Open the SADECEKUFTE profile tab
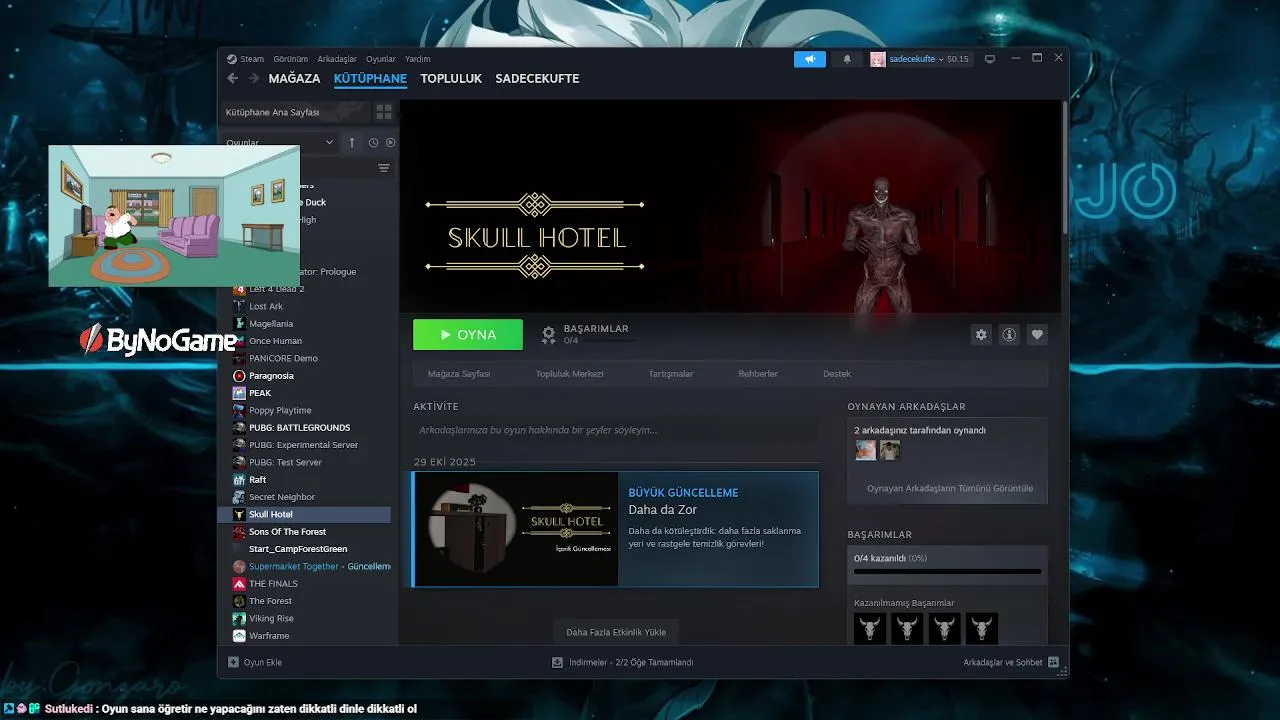Screen dimensions: 1280x720 (x=537, y=78)
